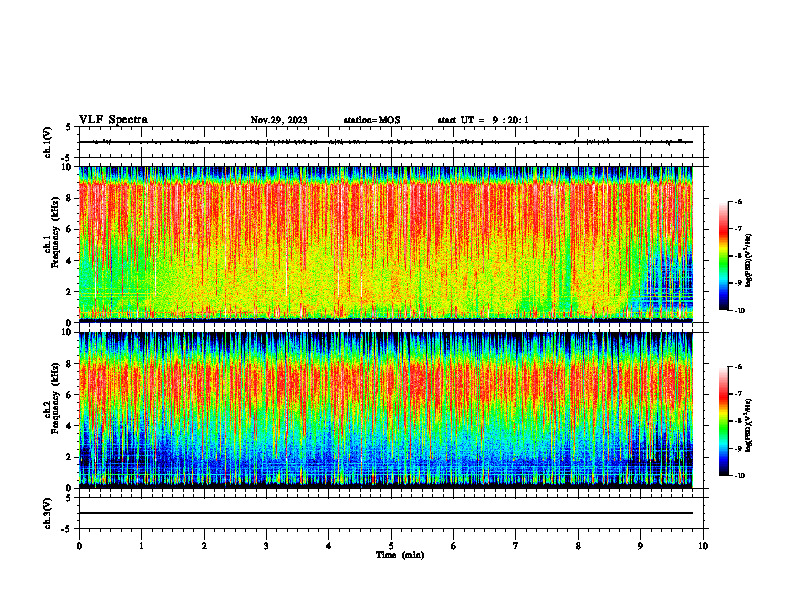Click the "station=MOS" header label

(x=372, y=120)
